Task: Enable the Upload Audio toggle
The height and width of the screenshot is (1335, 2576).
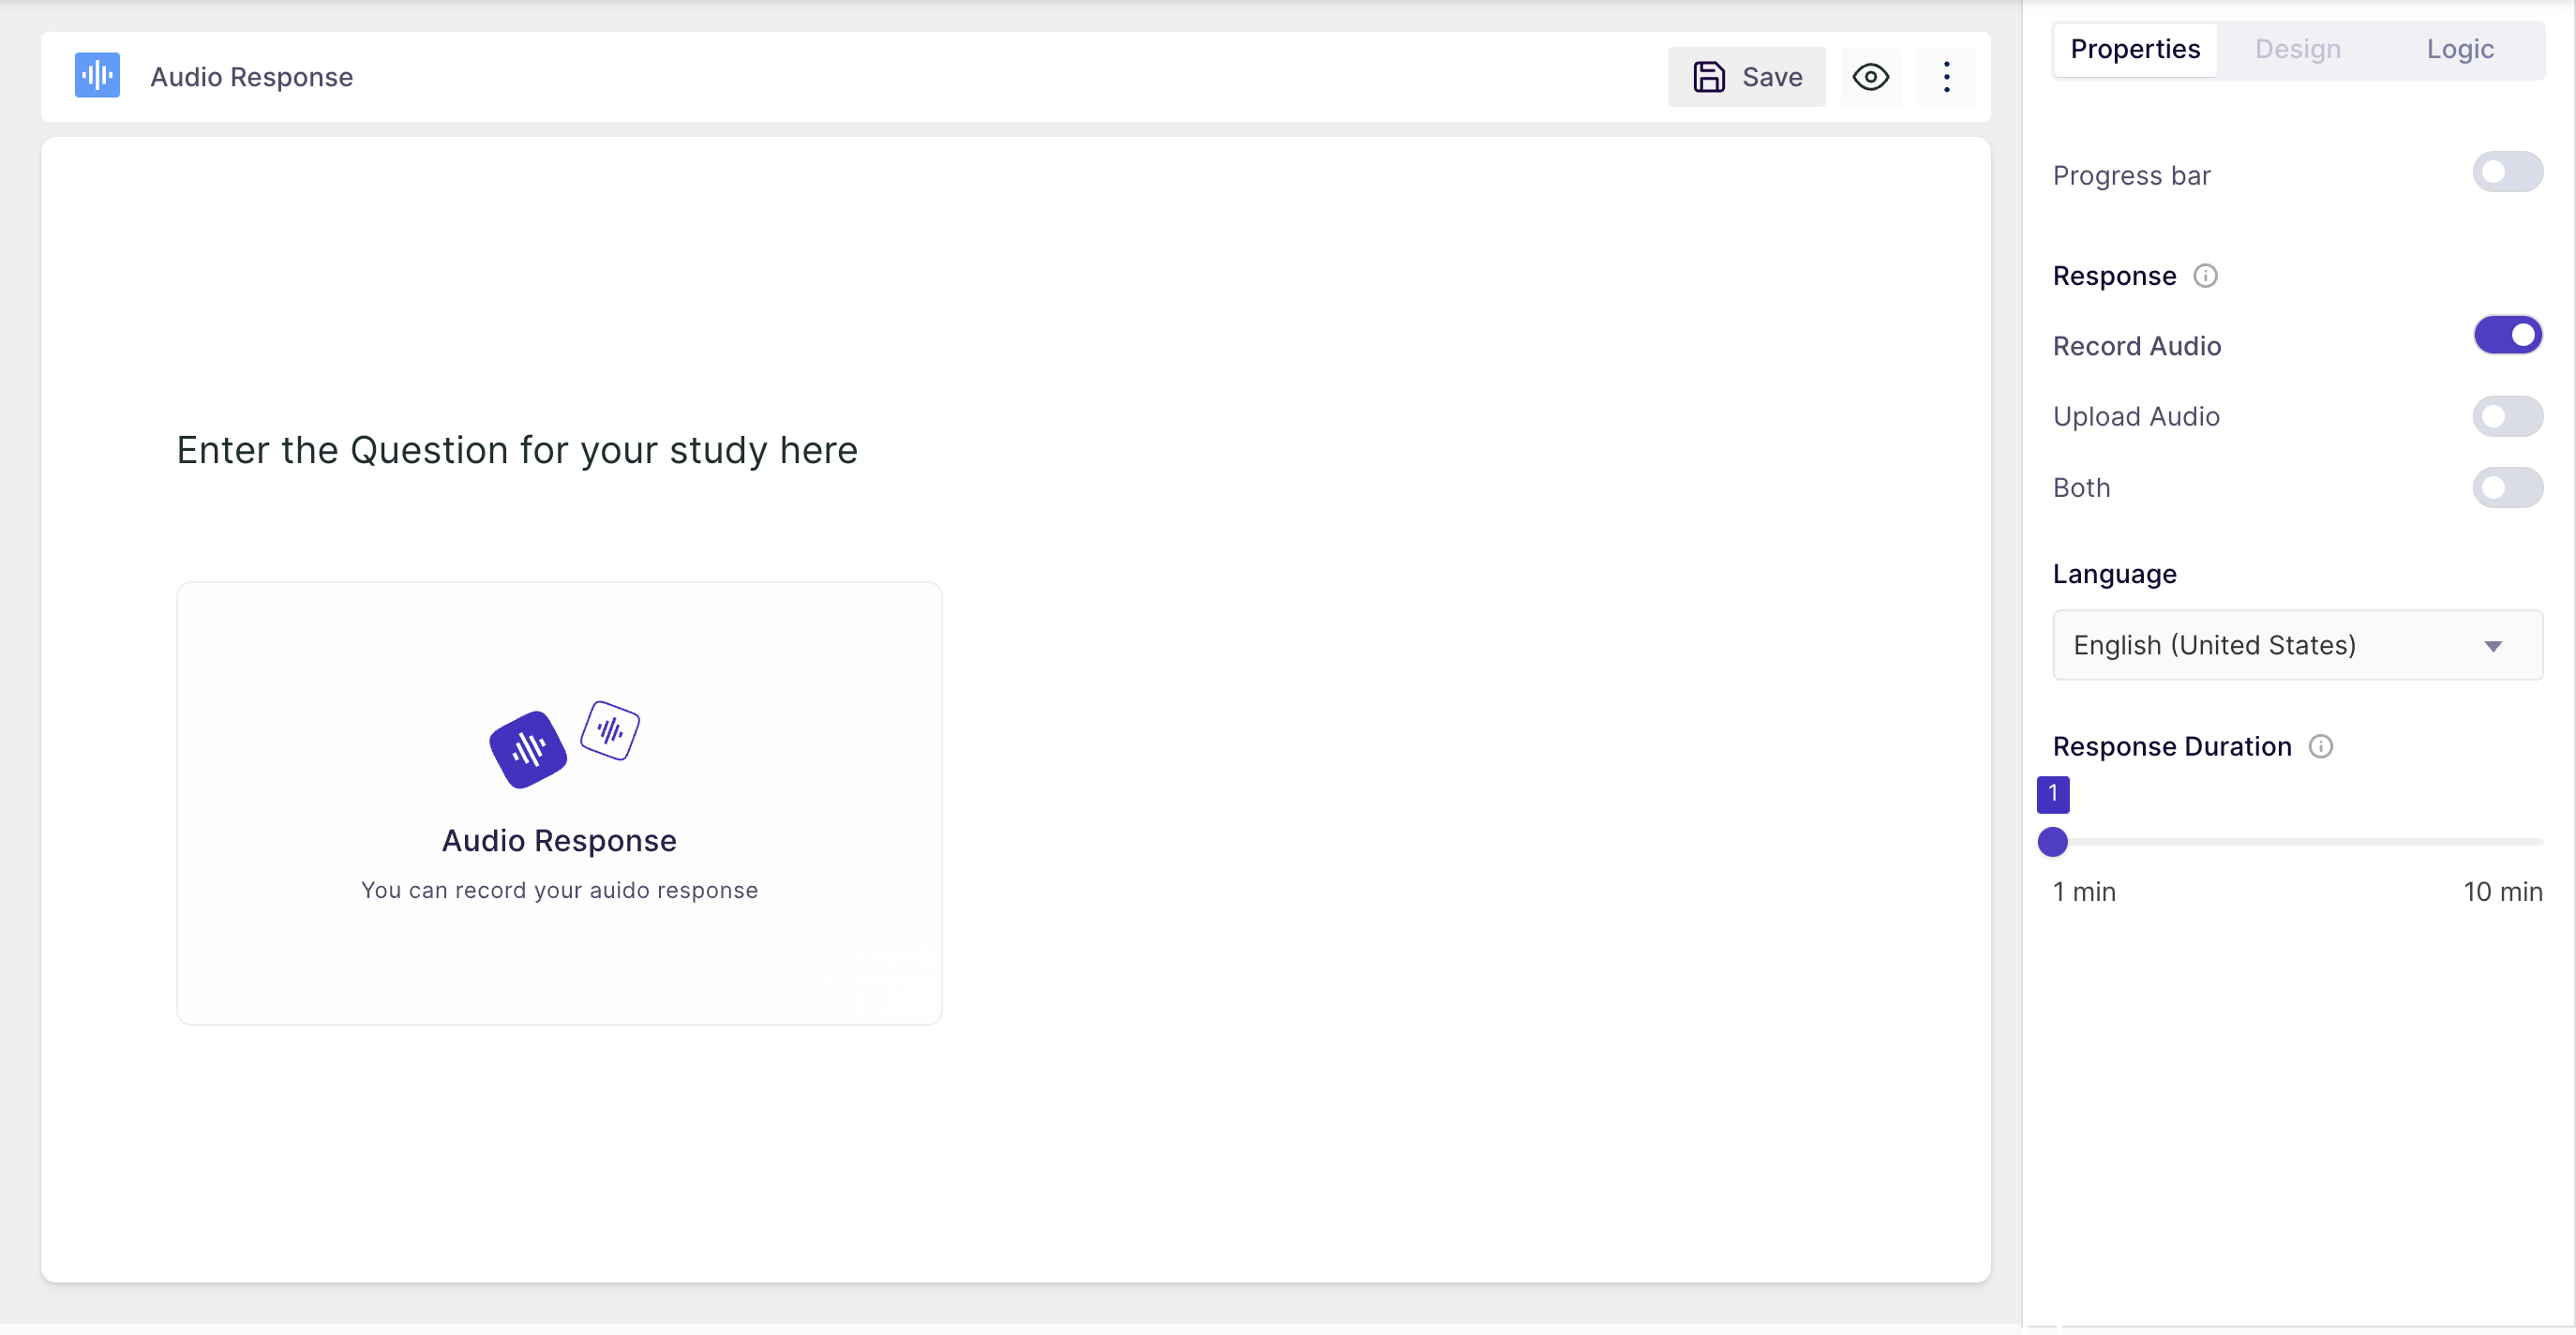Action: pos(2507,416)
